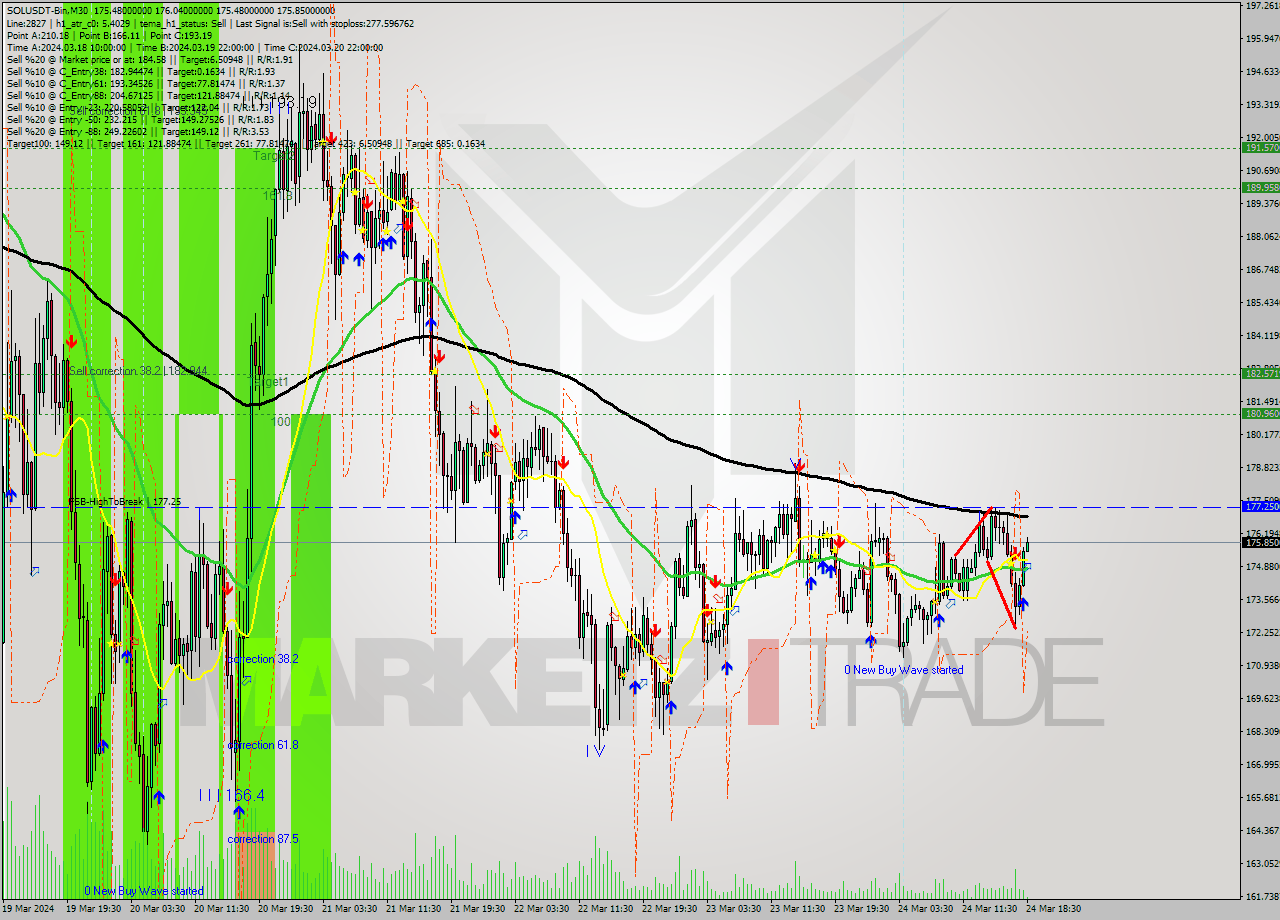1280x920 pixels.
Task: Click the '21 Mar 11:30' time label
Action: (415, 910)
